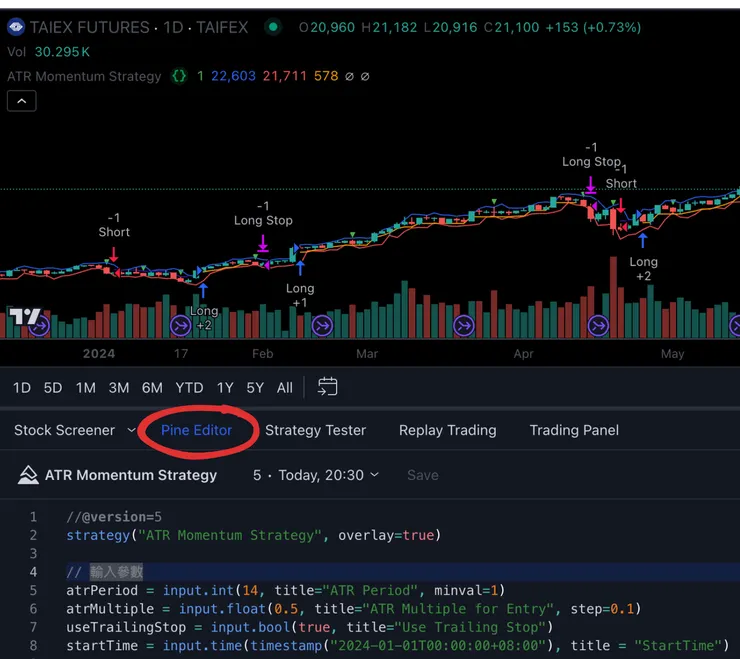The height and width of the screenshot is (659, 740).
Task: Click the event marker icon next to the TradingView logo
Action: (40, 326)
